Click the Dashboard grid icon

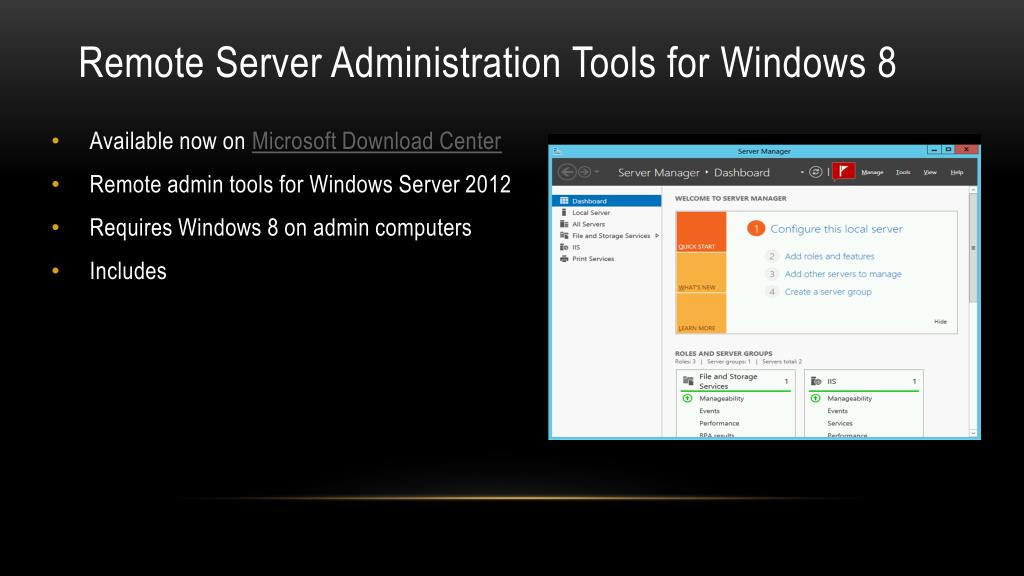(564, 200)
